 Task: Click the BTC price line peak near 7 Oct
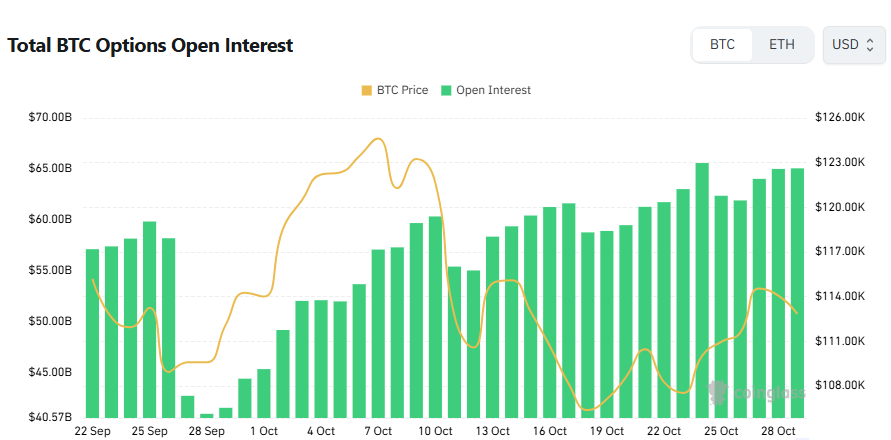click(x=378, y=139)
